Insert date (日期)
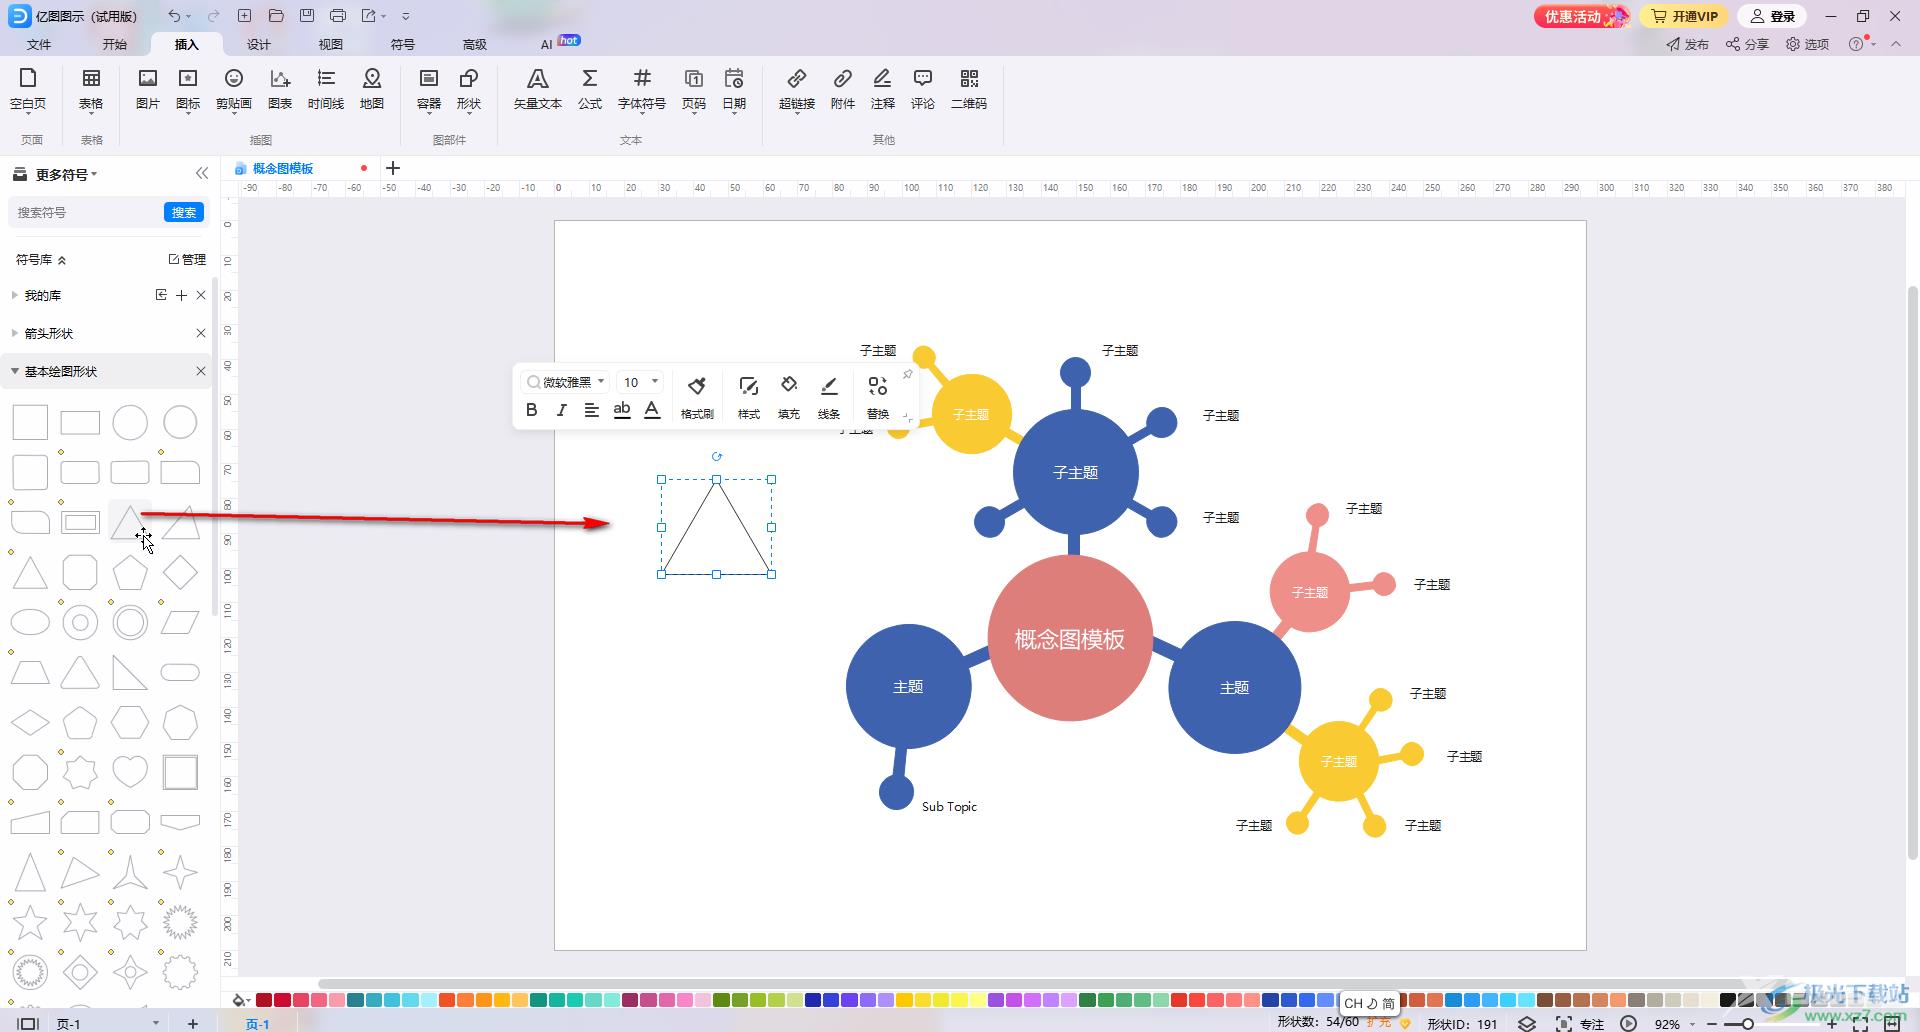 pos(734,89)
